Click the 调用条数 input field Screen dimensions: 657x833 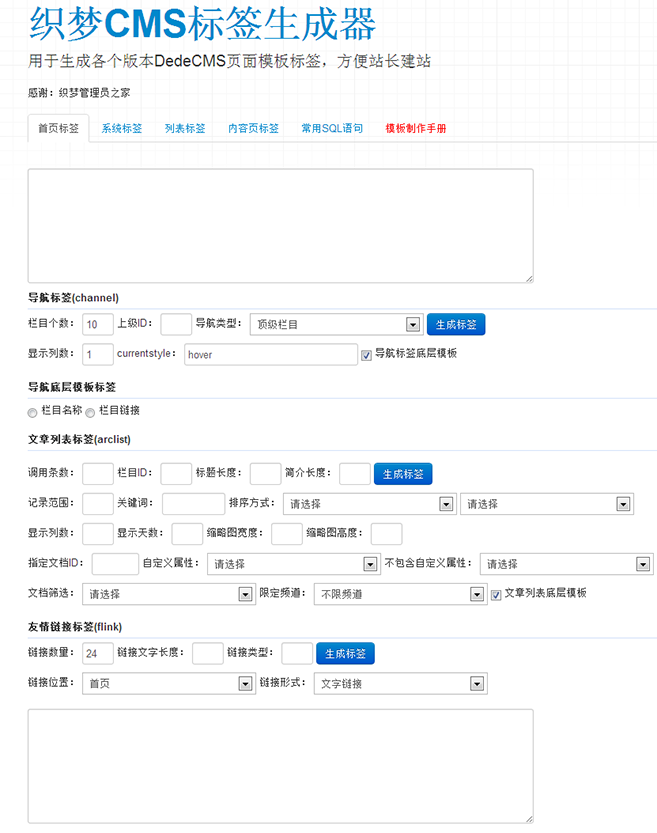tap(98, 474)
